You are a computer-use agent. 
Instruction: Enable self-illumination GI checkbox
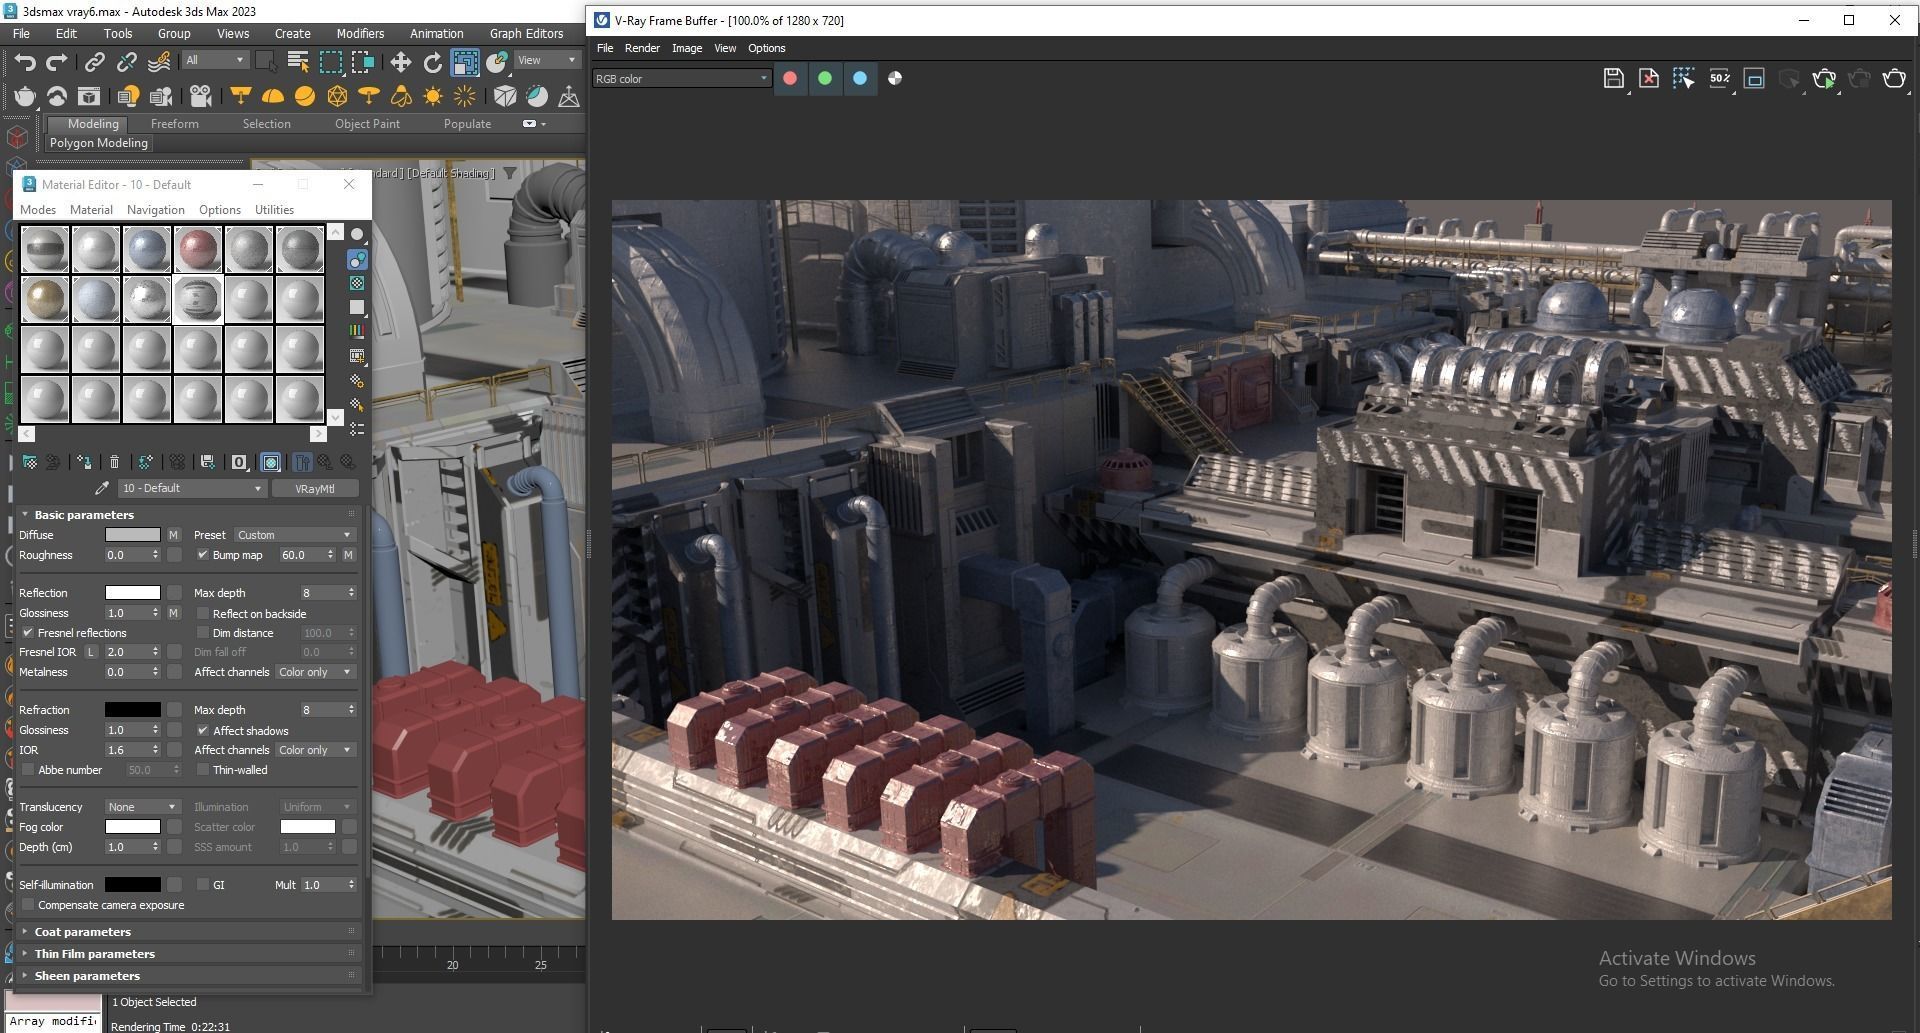tap(203, 885)
